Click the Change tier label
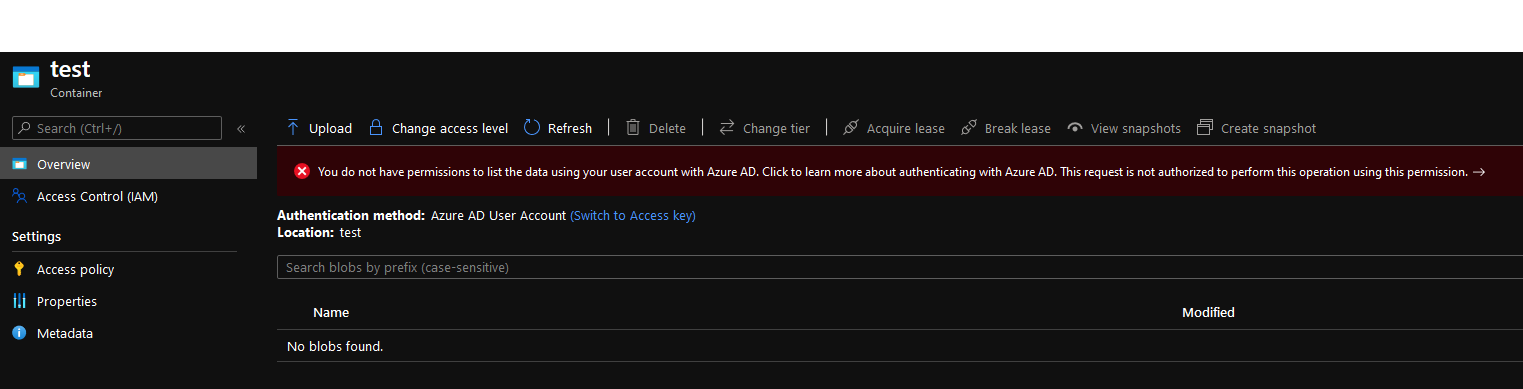 tap(776, 128)
